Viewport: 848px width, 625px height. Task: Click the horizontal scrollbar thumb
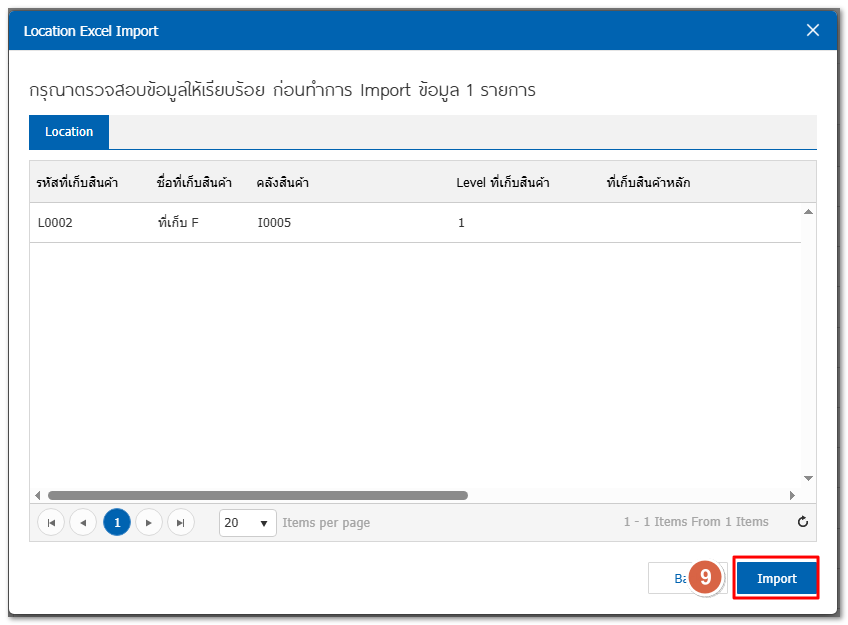[x=257, y=495]
